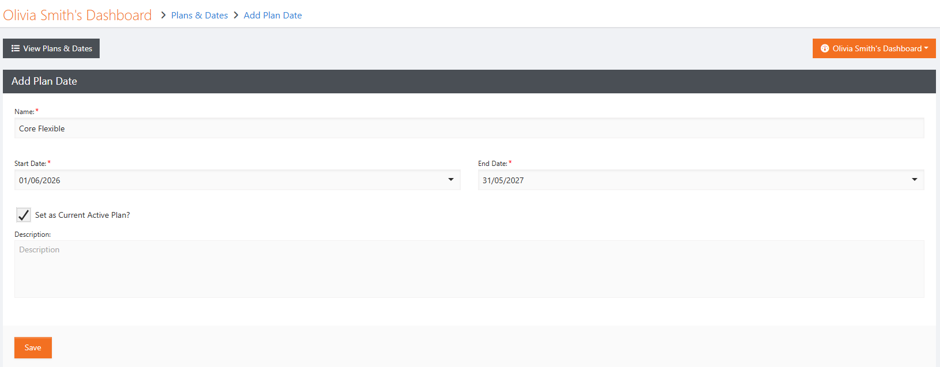Click the Name input field
940x367 pixels.
point(469,128)
